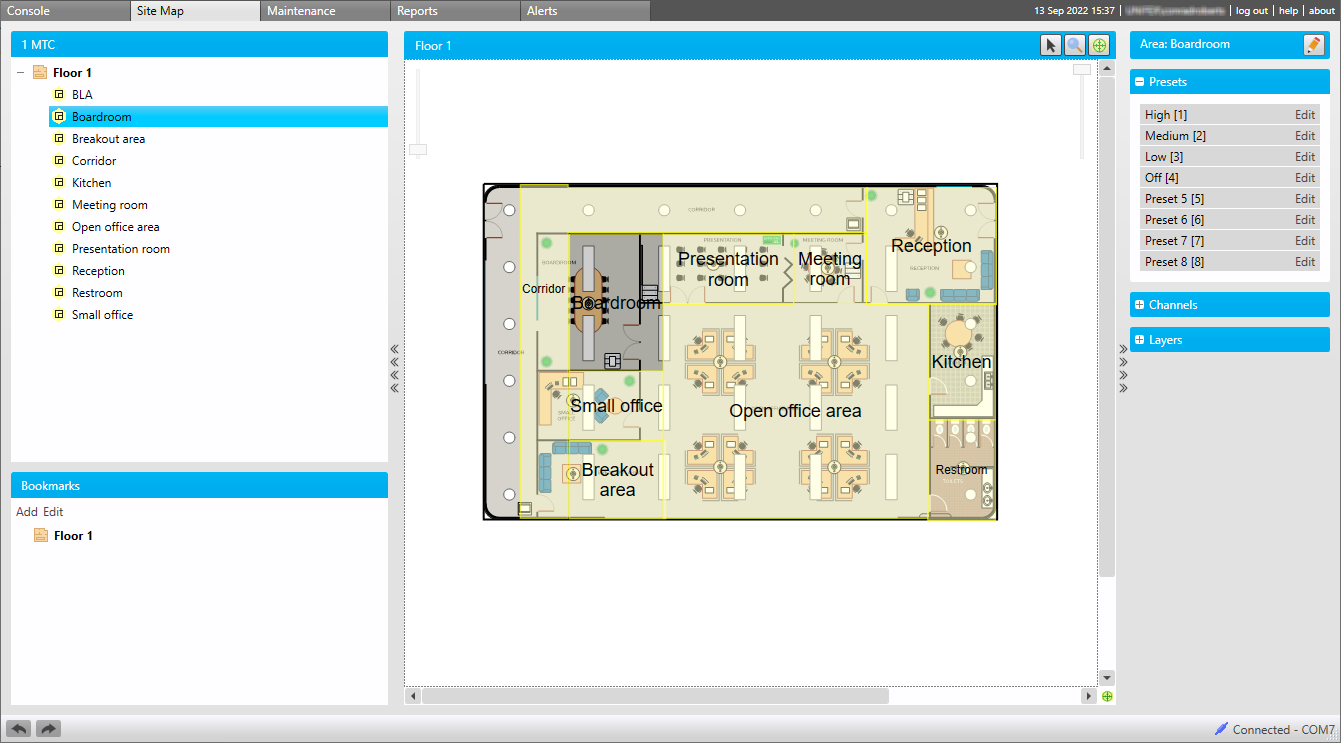Expand the Layers section

(x=1139, y=340)
